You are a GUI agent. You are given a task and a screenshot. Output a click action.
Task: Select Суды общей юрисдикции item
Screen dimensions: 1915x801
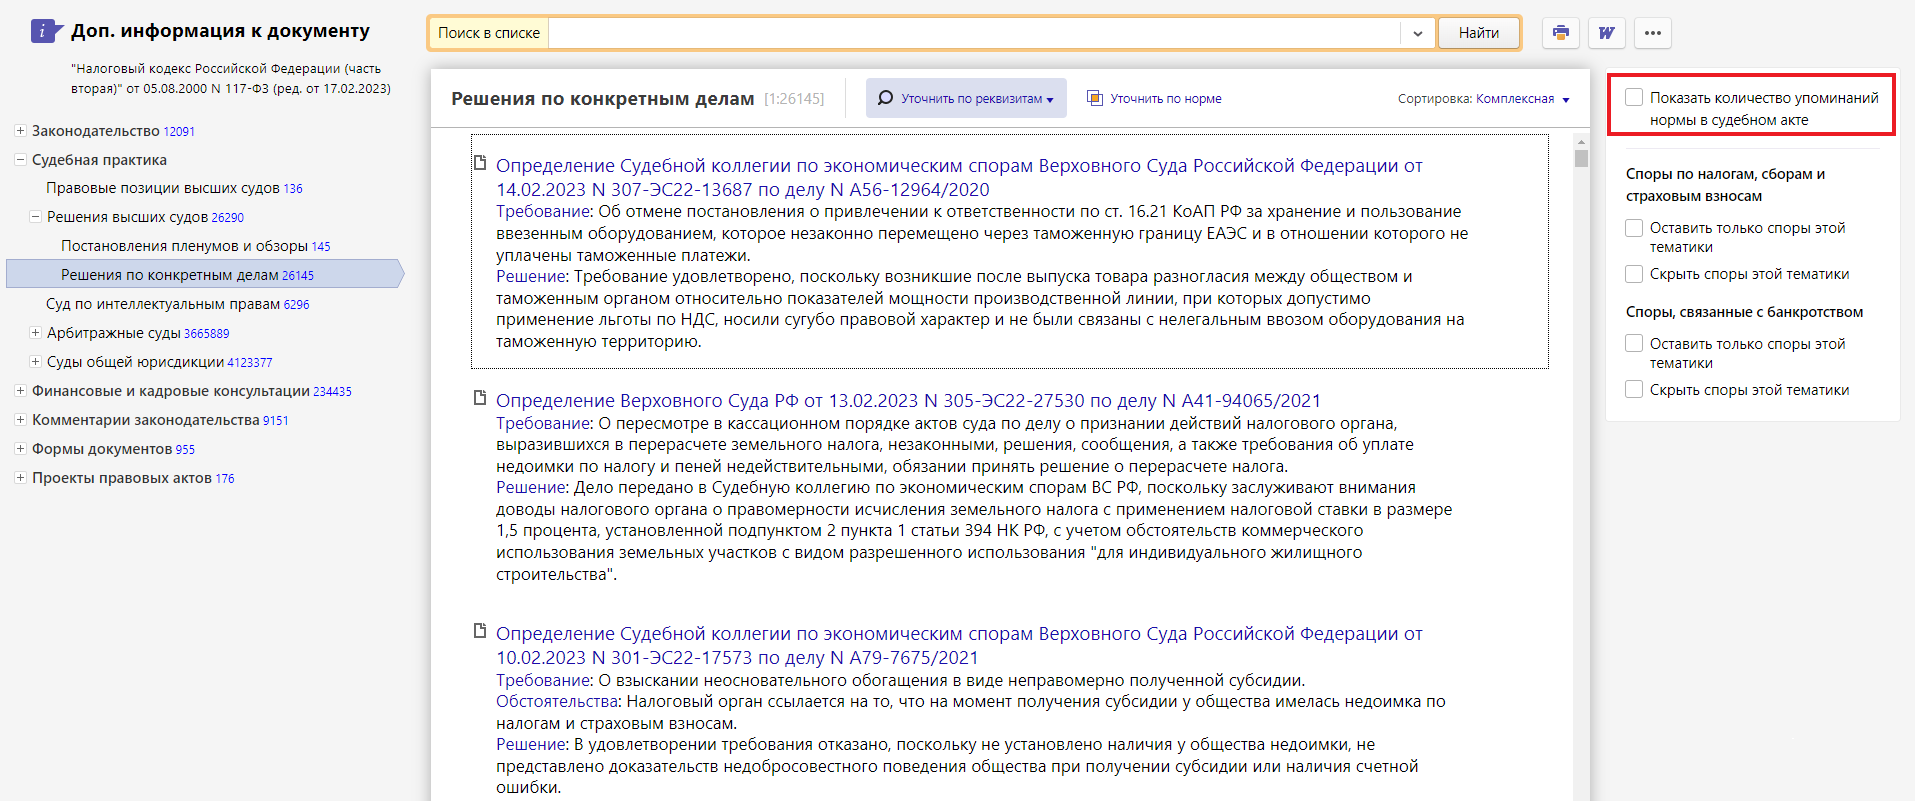click(159, 362)
